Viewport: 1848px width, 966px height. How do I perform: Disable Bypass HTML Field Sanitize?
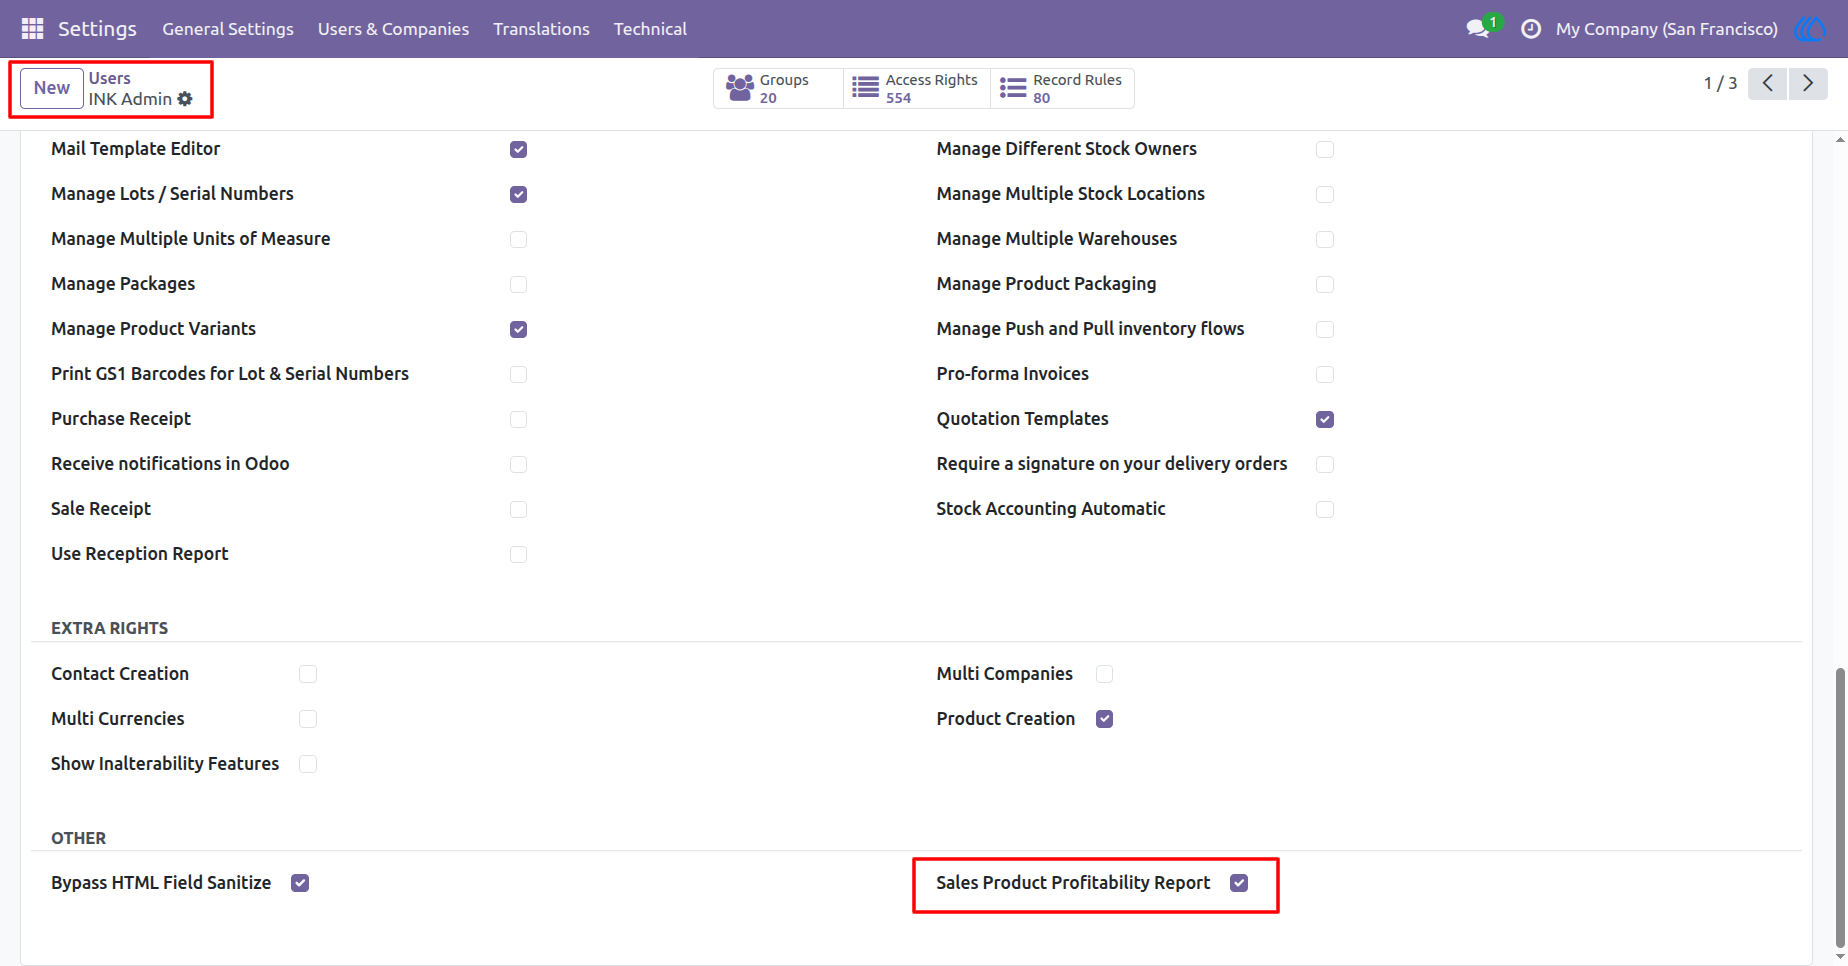pos(300,883)
